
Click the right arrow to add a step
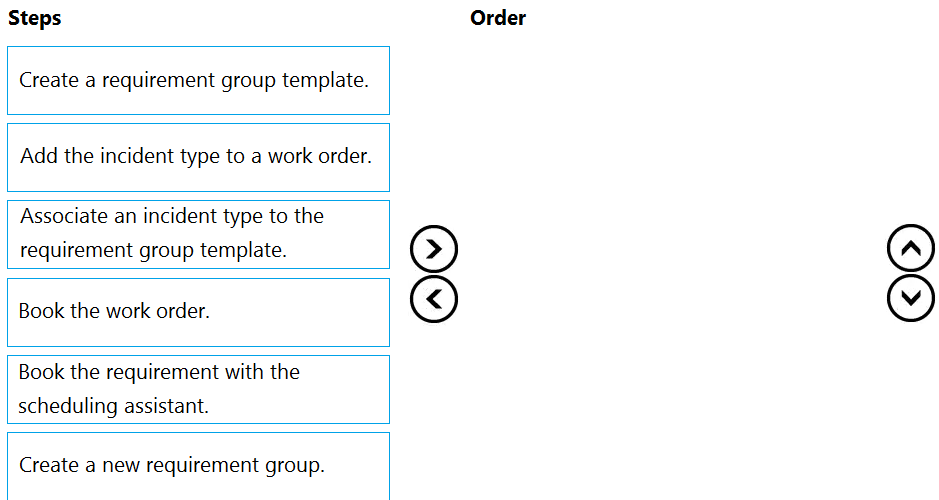pos(434,249)
